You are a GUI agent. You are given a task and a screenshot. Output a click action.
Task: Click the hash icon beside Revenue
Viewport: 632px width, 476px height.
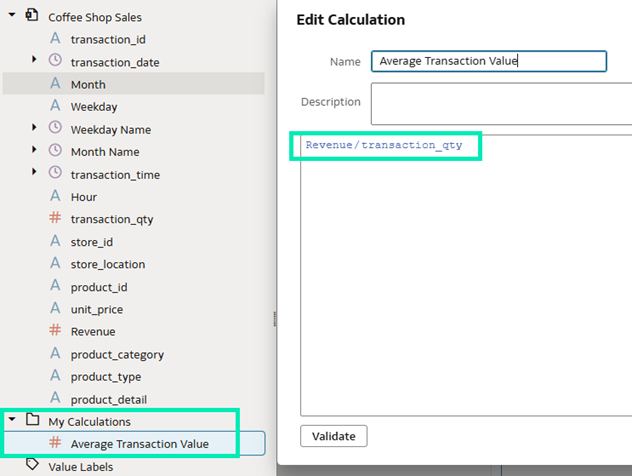pyautogui.click(x=55, y=331)
